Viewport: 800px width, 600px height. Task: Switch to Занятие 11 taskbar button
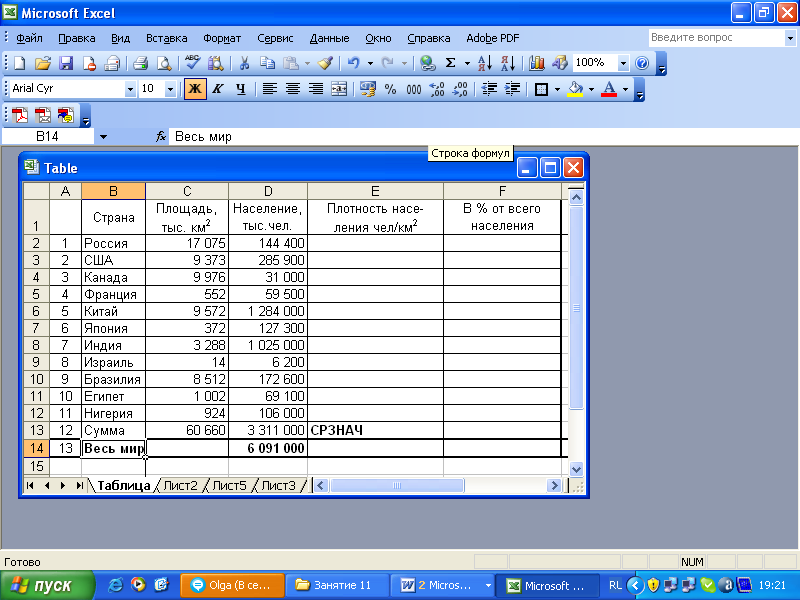click(x=336, y=585)
